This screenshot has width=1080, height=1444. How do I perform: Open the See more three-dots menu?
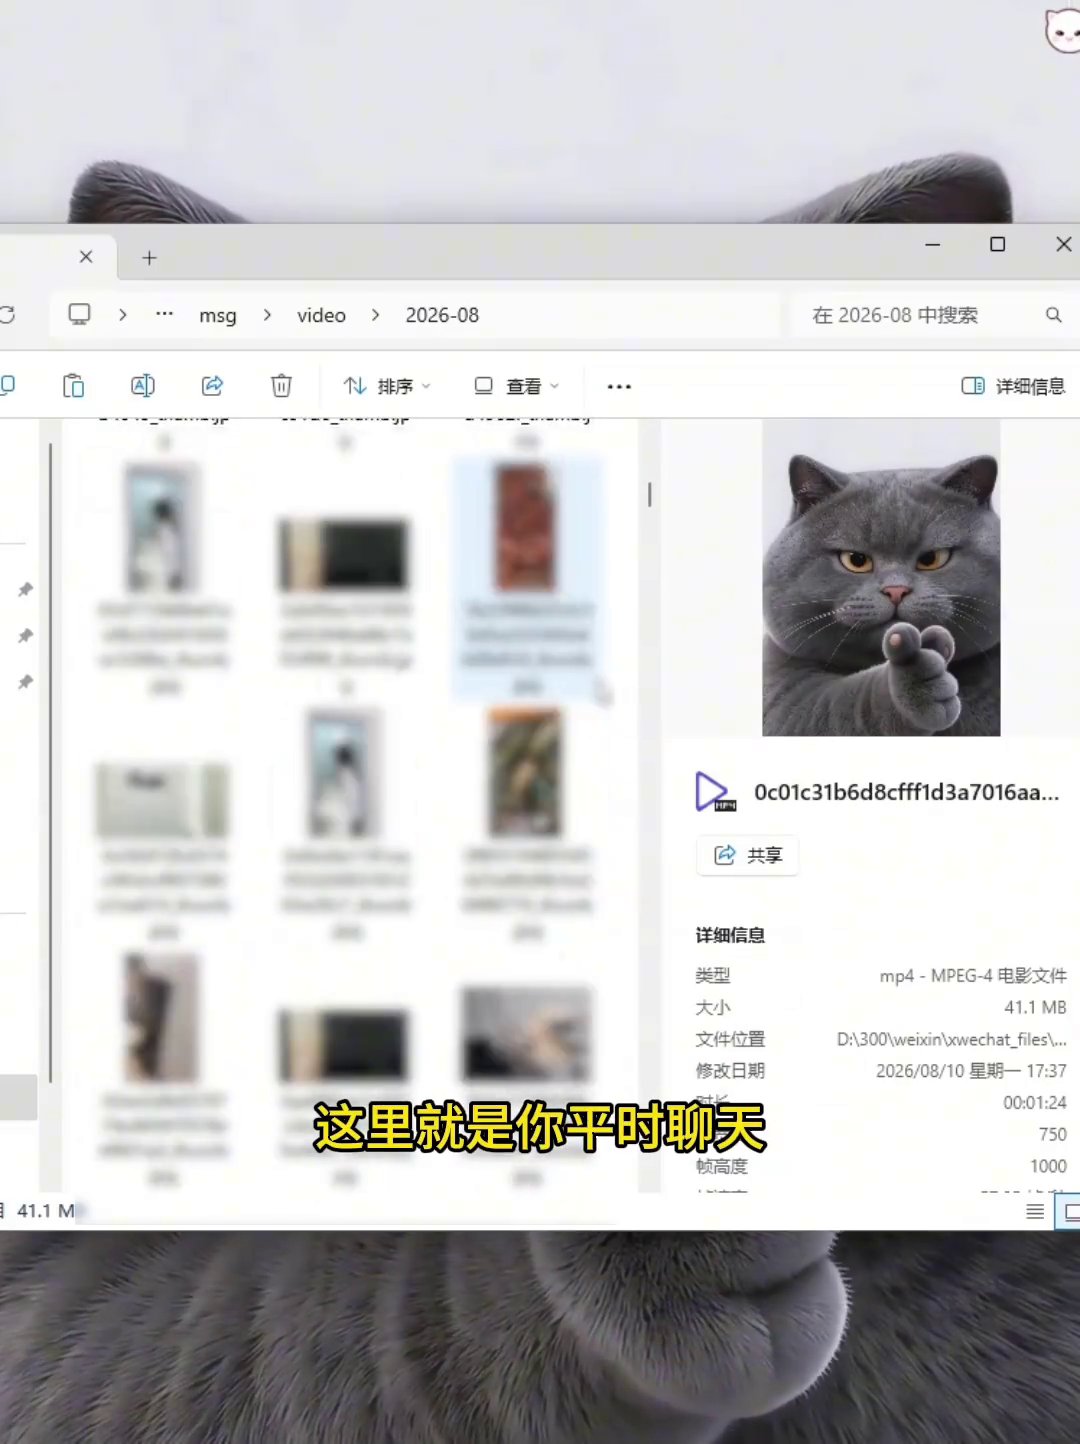click(x=619, y=386)
